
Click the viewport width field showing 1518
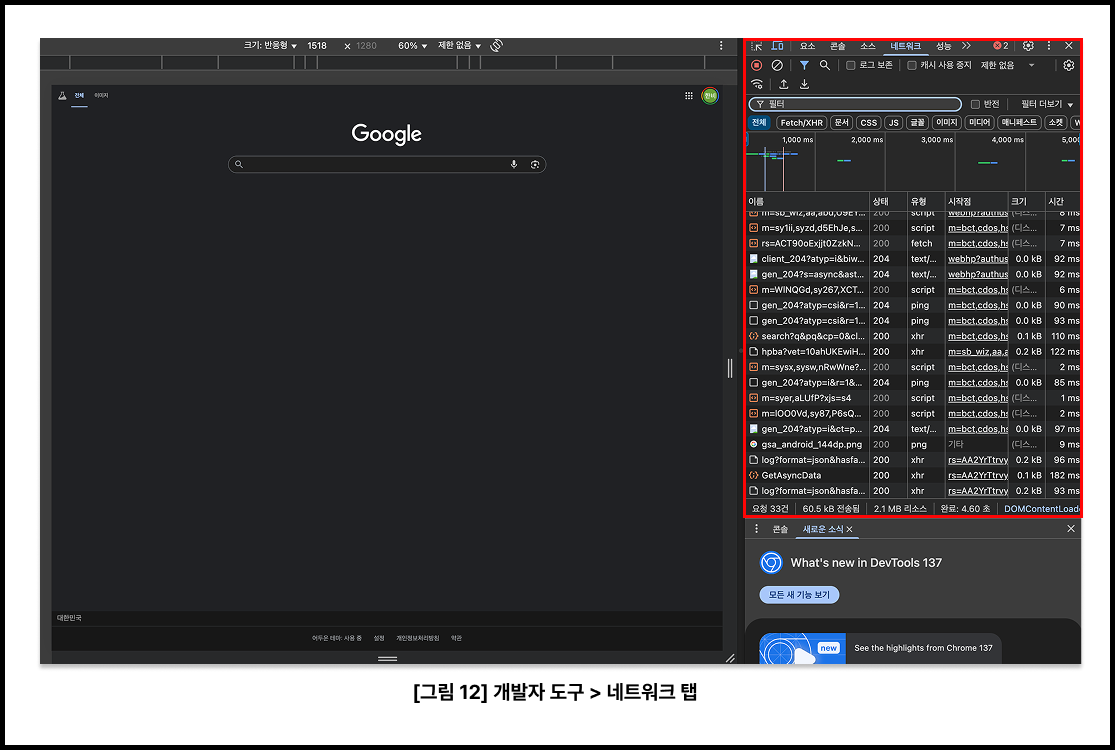[x=317, y=45]
